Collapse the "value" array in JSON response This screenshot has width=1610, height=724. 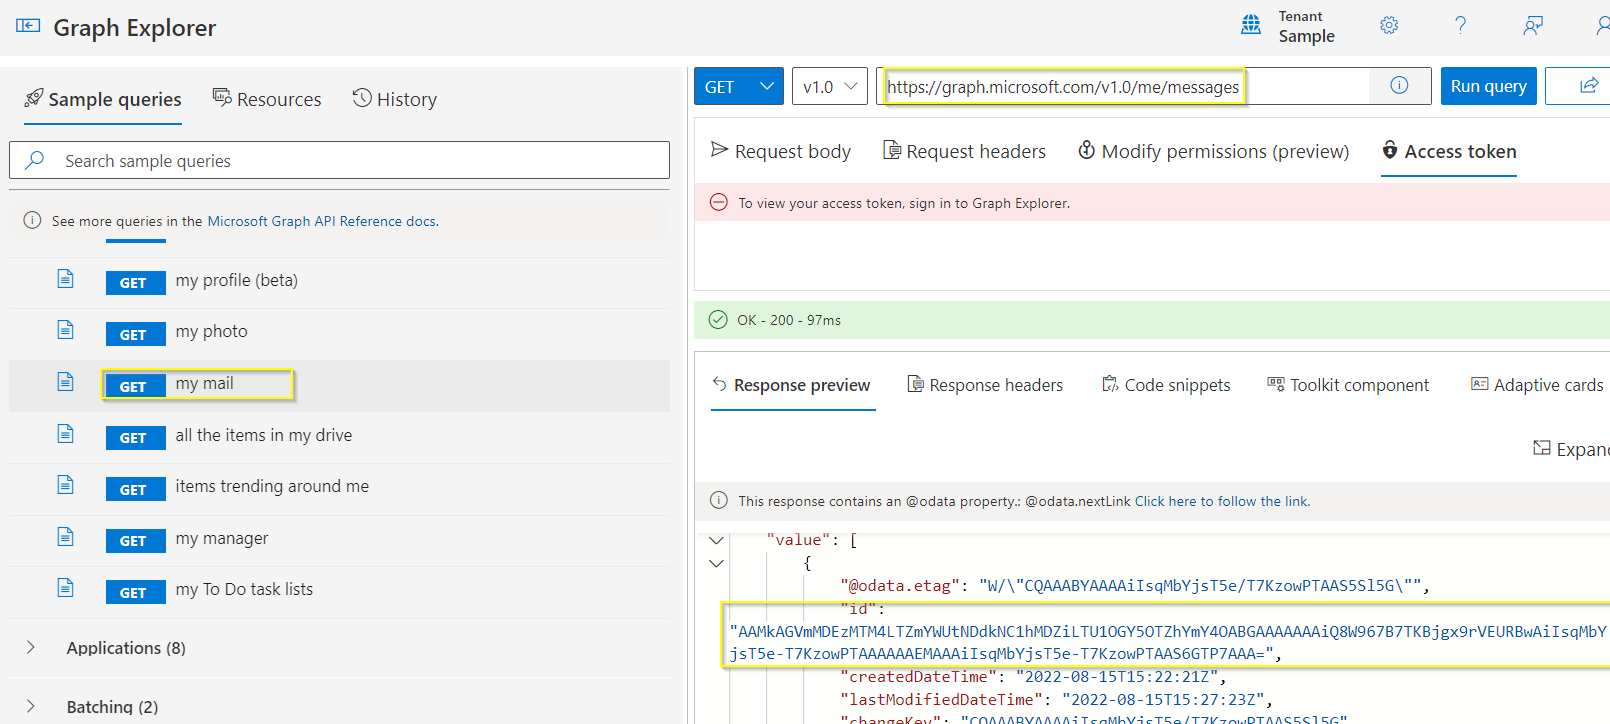click(716, 540)
